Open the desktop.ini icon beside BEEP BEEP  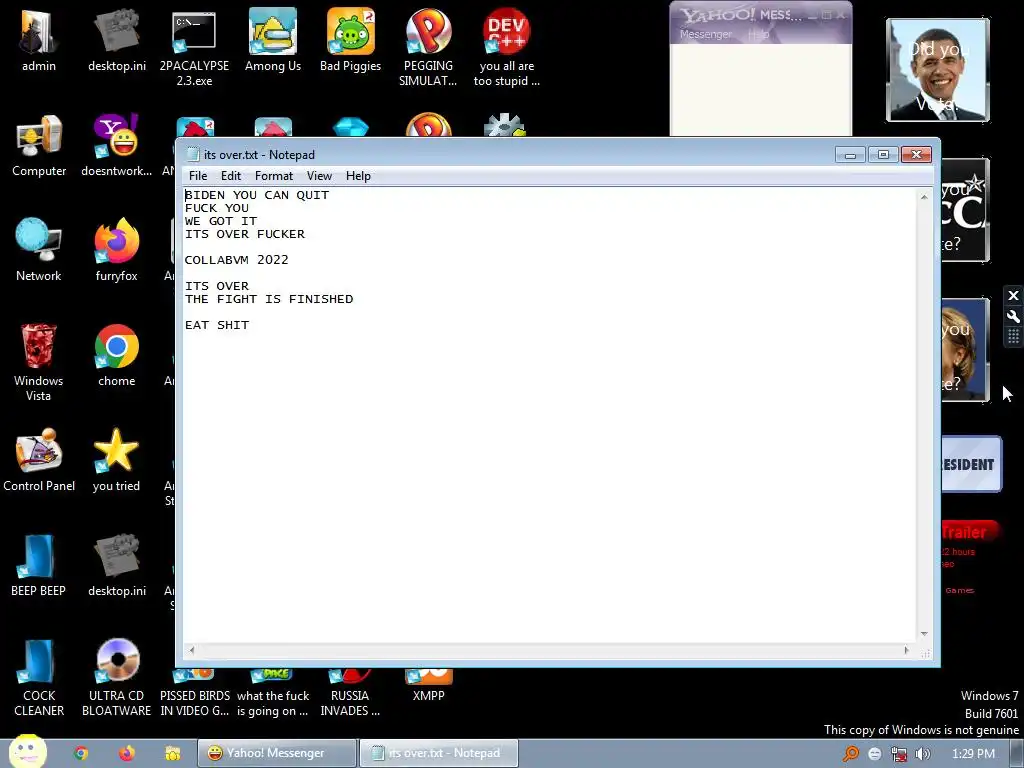pyautogui.click(x=117, y=566)
